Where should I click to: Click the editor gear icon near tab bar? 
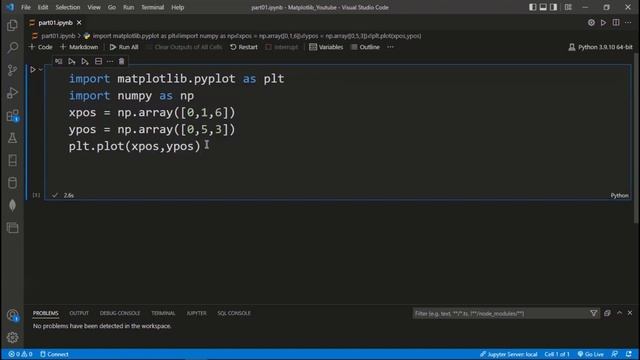591,23
